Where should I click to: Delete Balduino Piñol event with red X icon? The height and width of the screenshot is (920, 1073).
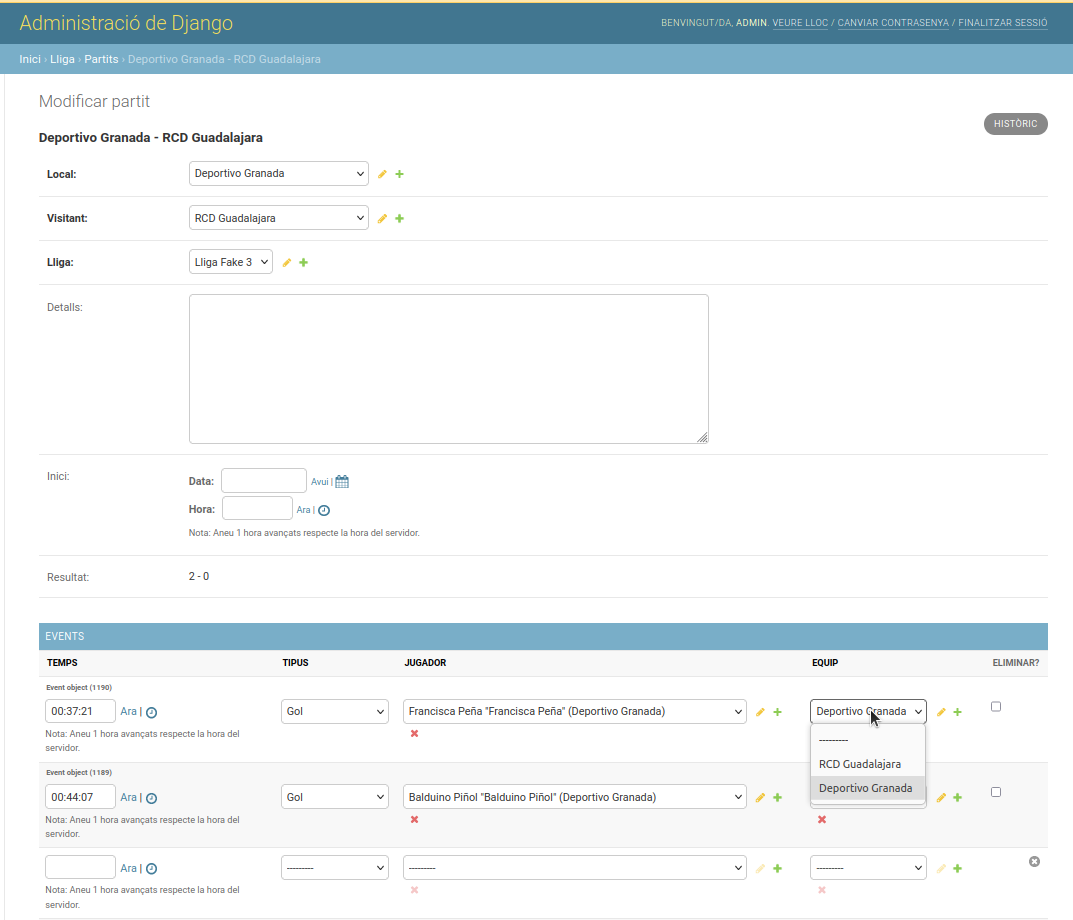click(x=414, y=819)
